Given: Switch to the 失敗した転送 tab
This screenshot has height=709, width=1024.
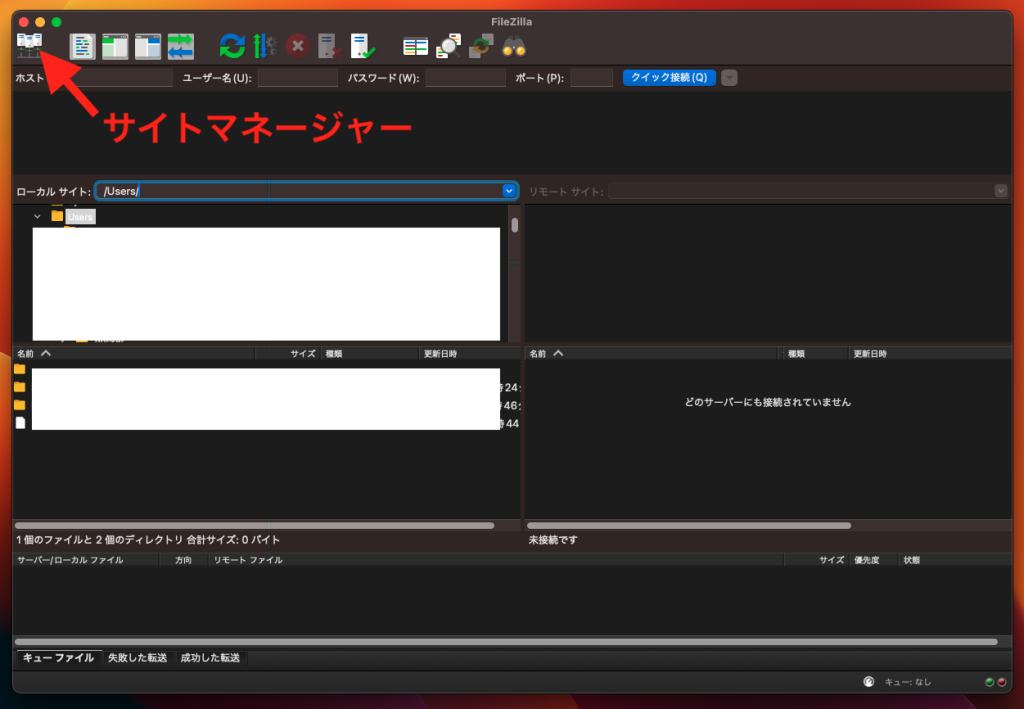Looking at the screenshot, I should [138, 658].
